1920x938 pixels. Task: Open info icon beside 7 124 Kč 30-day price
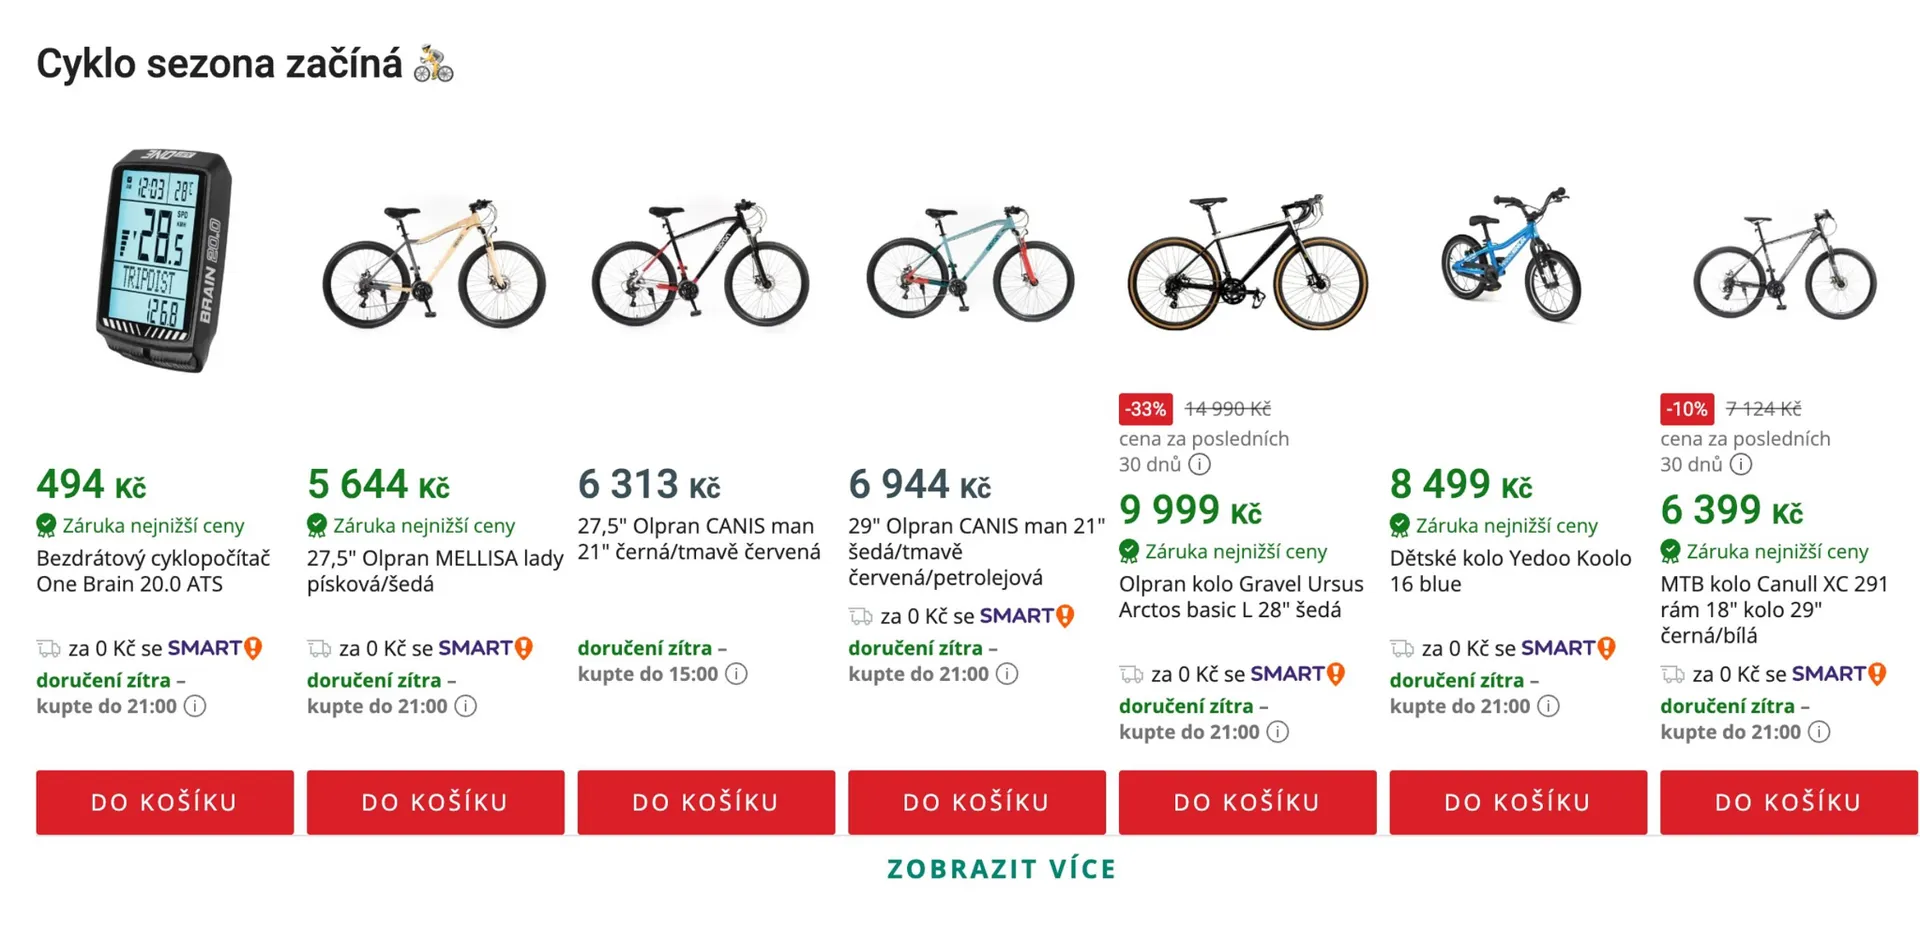point(1741,464)
